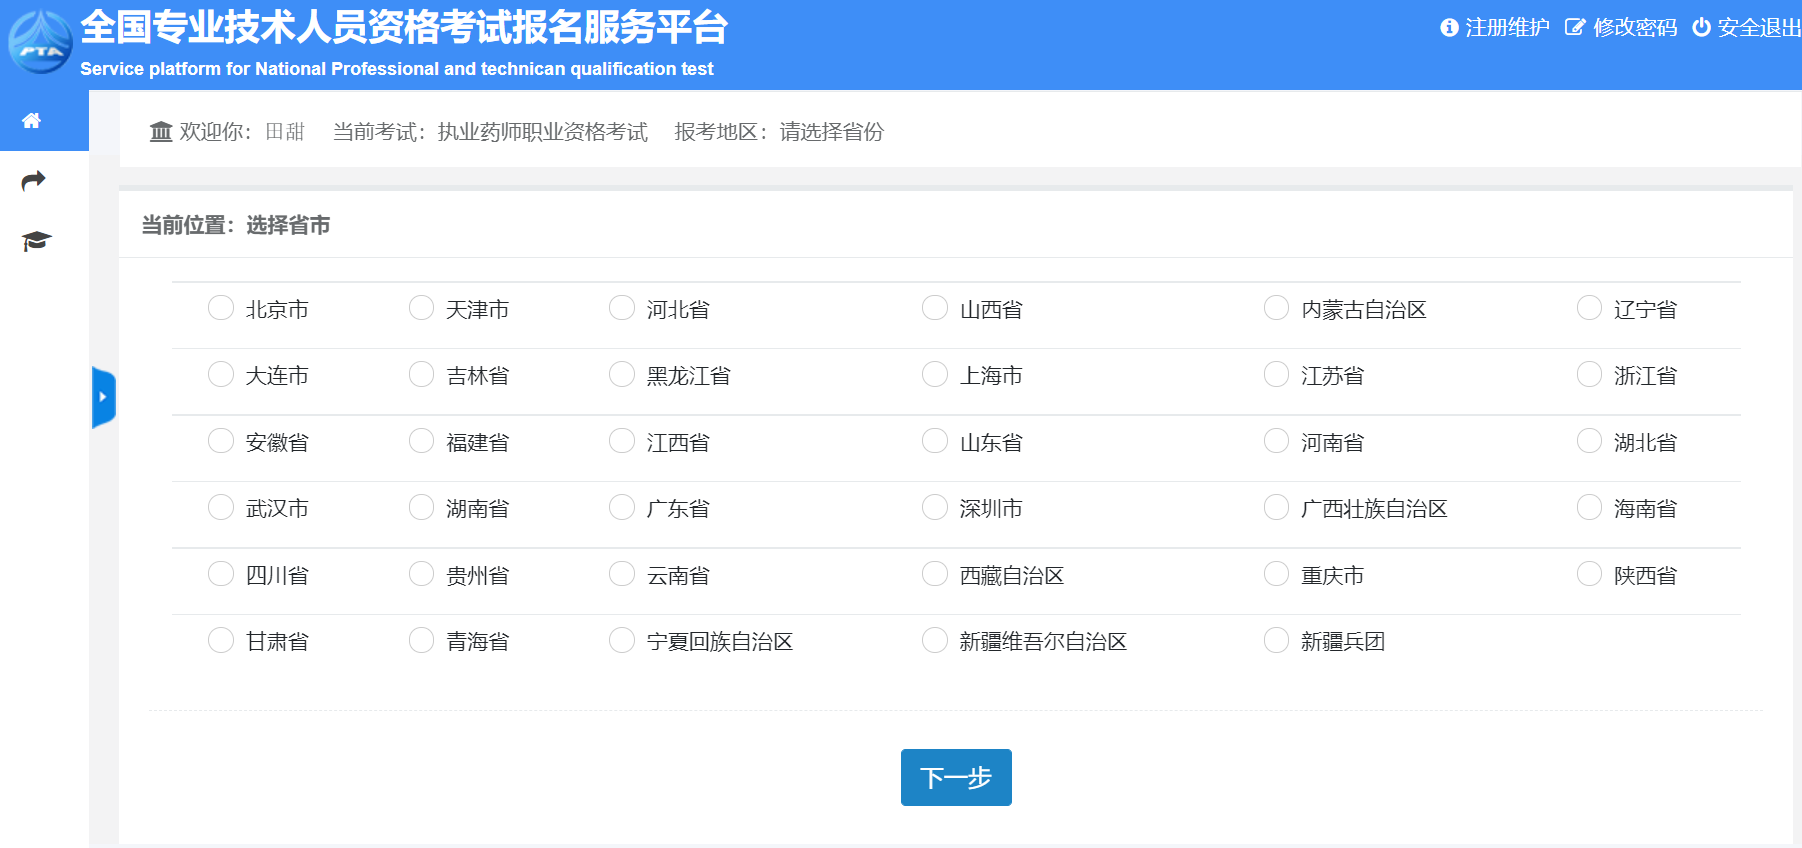Select 内蒙古自治区 radio button

pyautogui.click(x=1277, y=308)
